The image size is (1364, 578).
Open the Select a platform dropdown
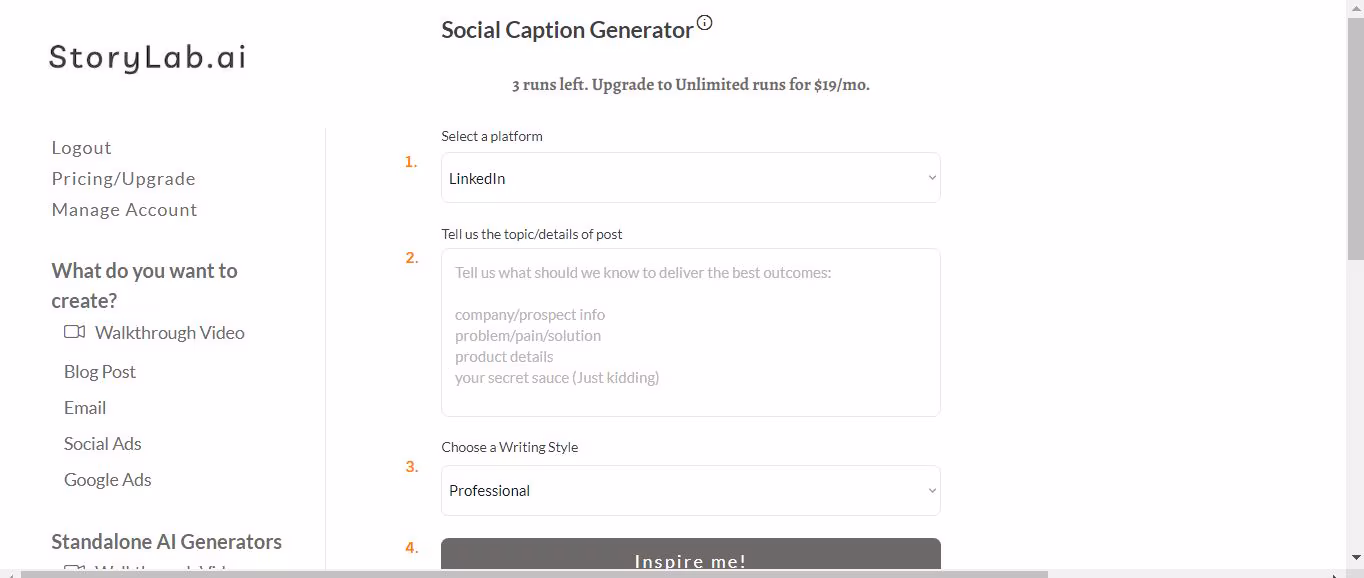point(690,178)
